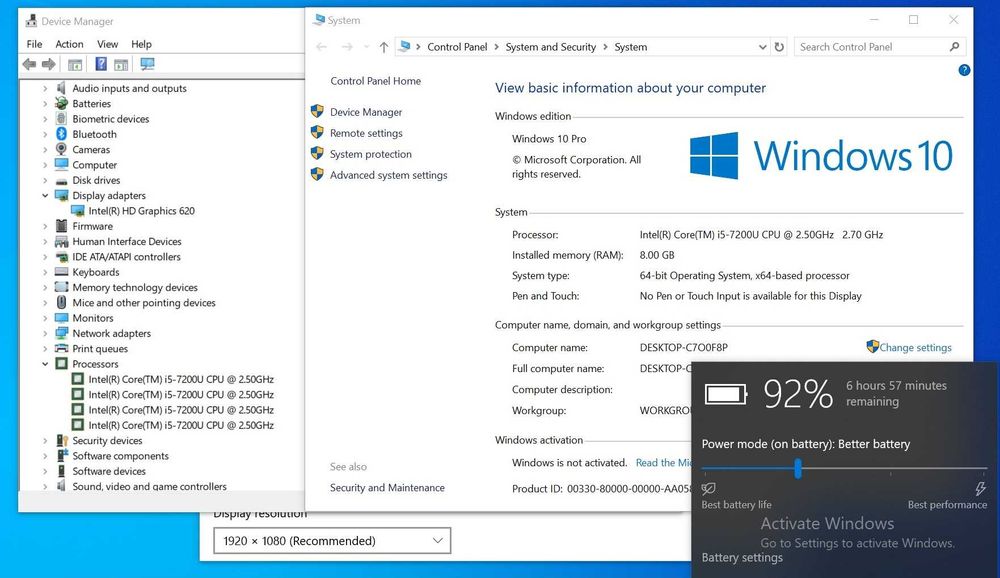
Task: Click the Device Manager app icon in title bar
Action: pyautogui.click(x=31, y=21)
